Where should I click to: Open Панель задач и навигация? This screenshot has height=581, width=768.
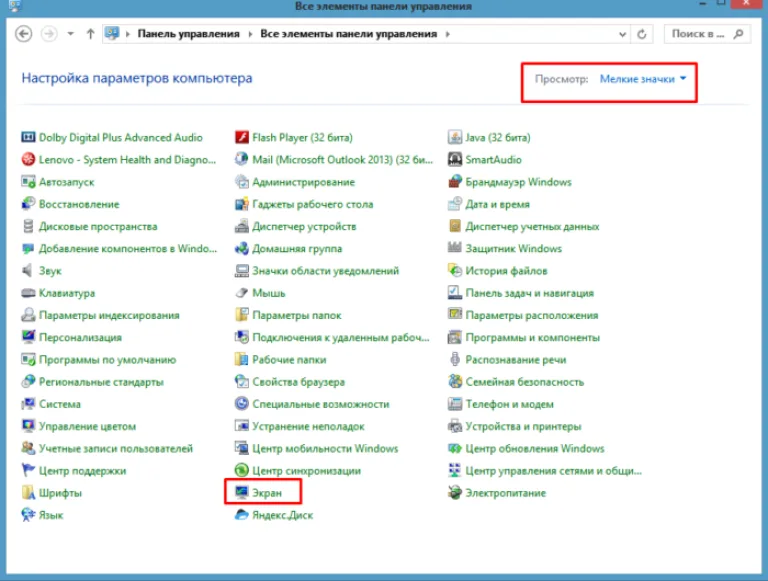(x=529, y=293)
